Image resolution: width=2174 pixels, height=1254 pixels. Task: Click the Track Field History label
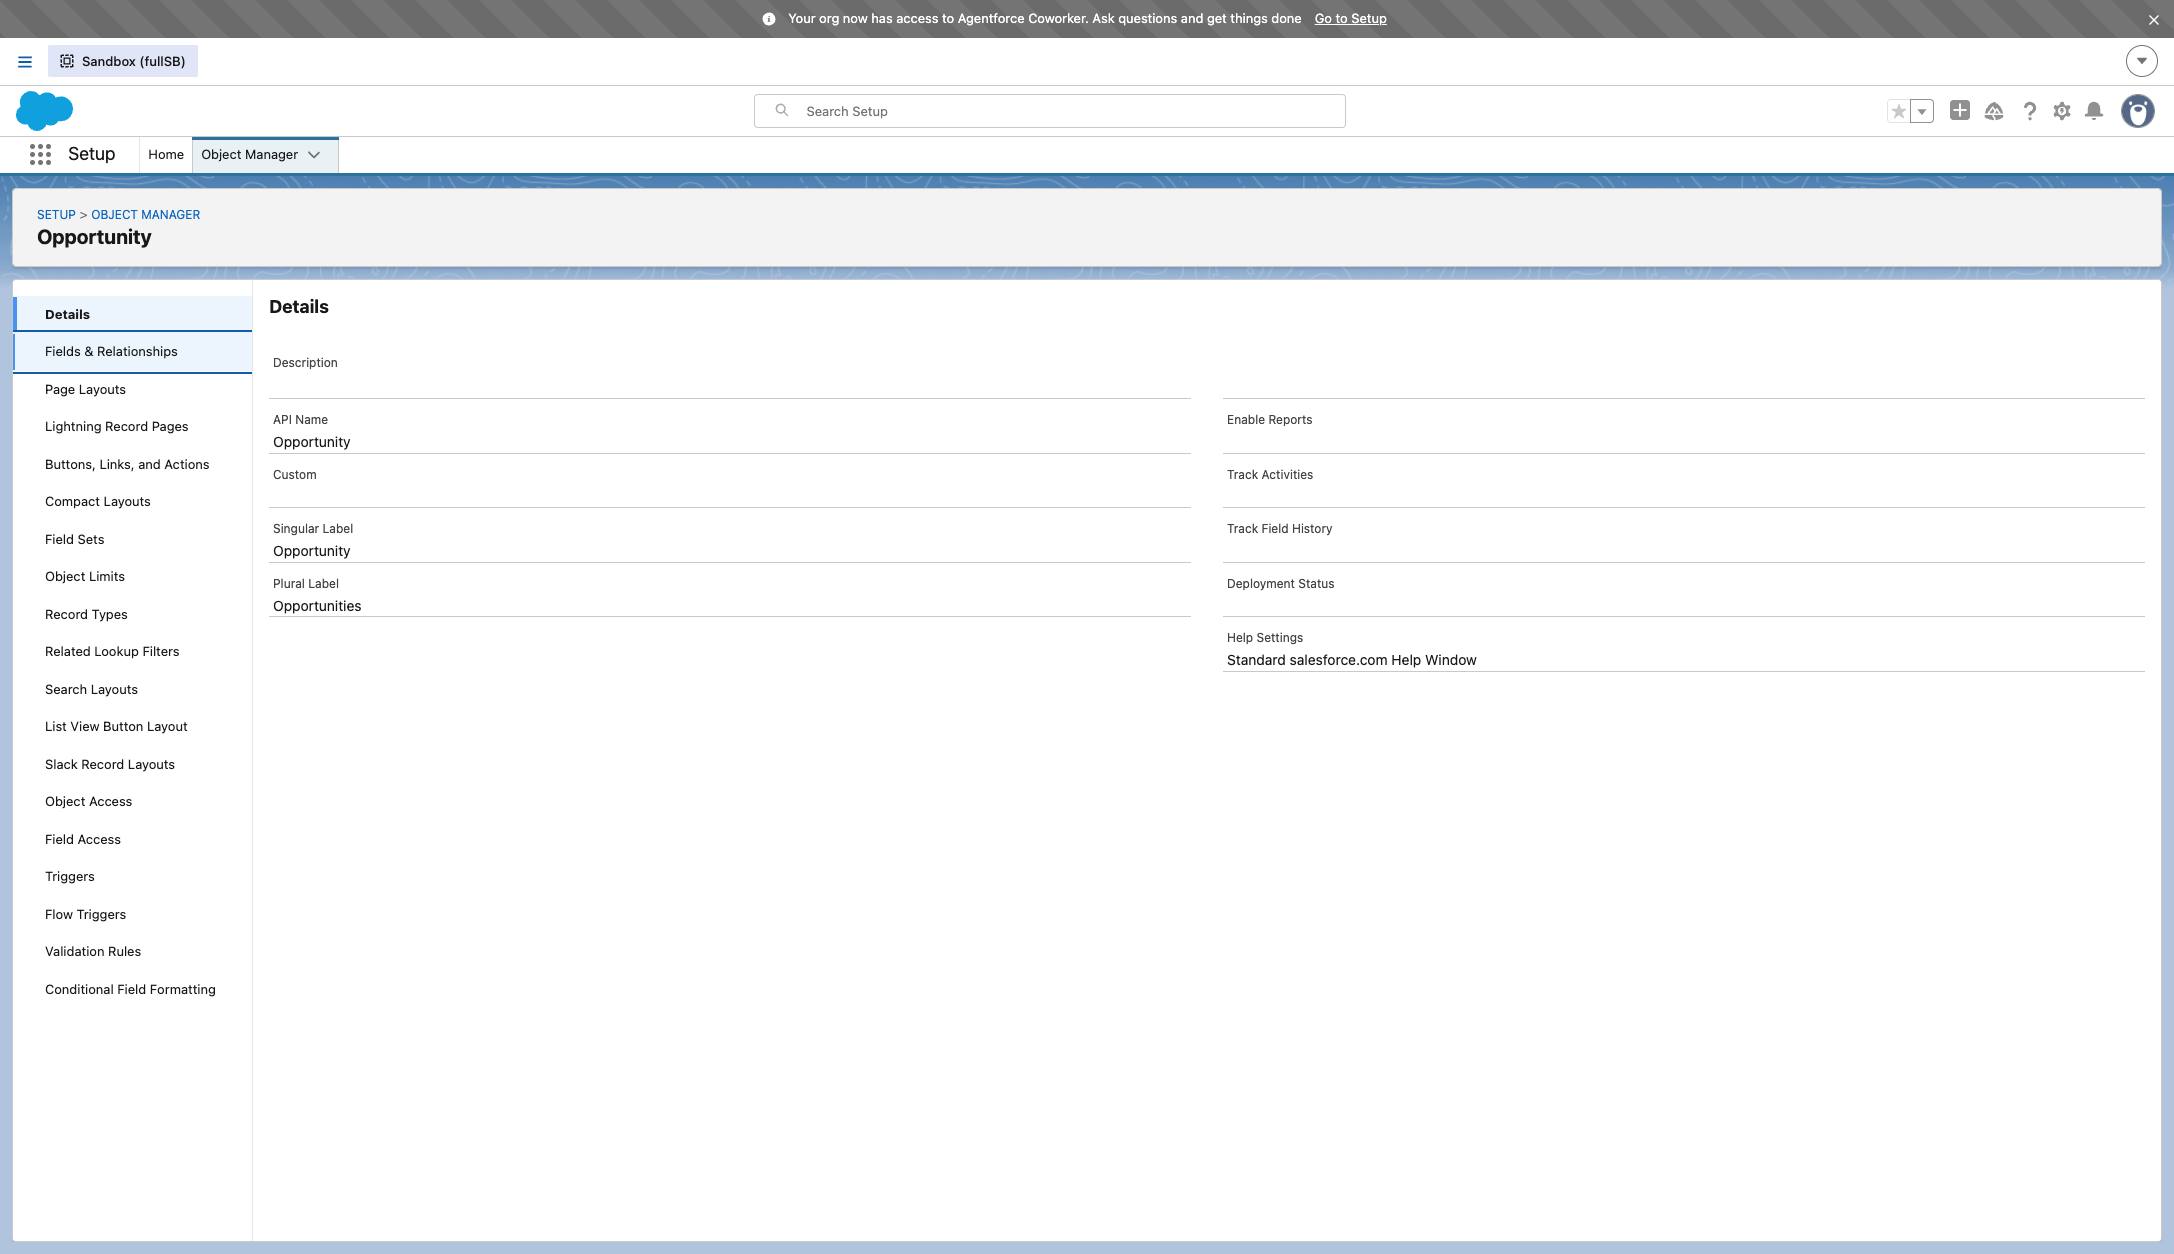1279,529
